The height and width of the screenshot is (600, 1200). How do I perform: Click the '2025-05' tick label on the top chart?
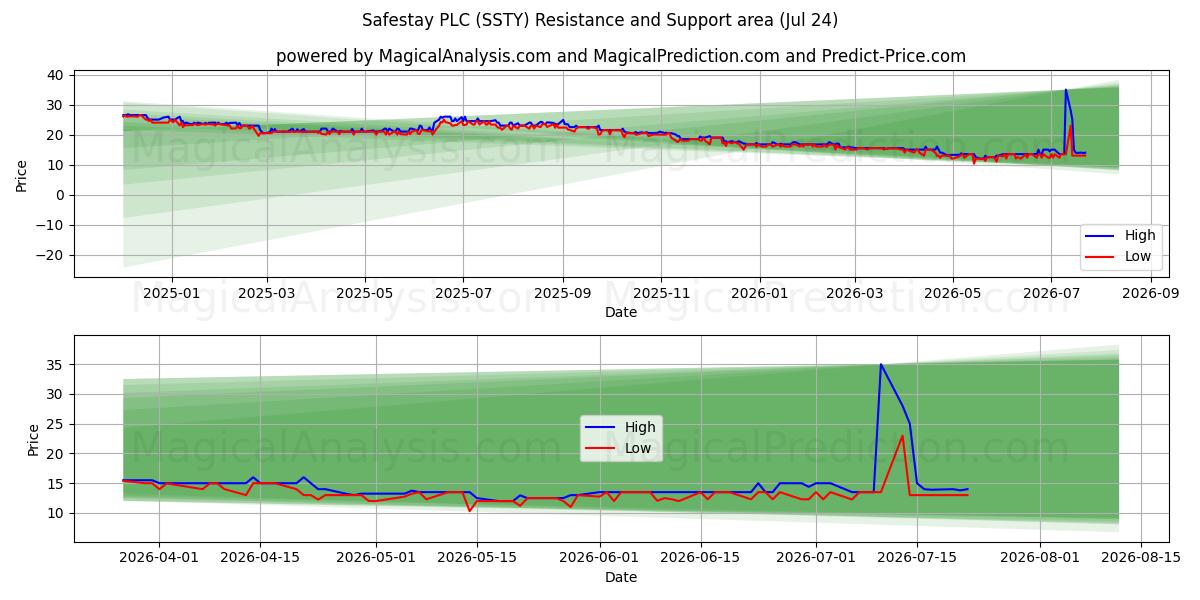tap(365, 293)
